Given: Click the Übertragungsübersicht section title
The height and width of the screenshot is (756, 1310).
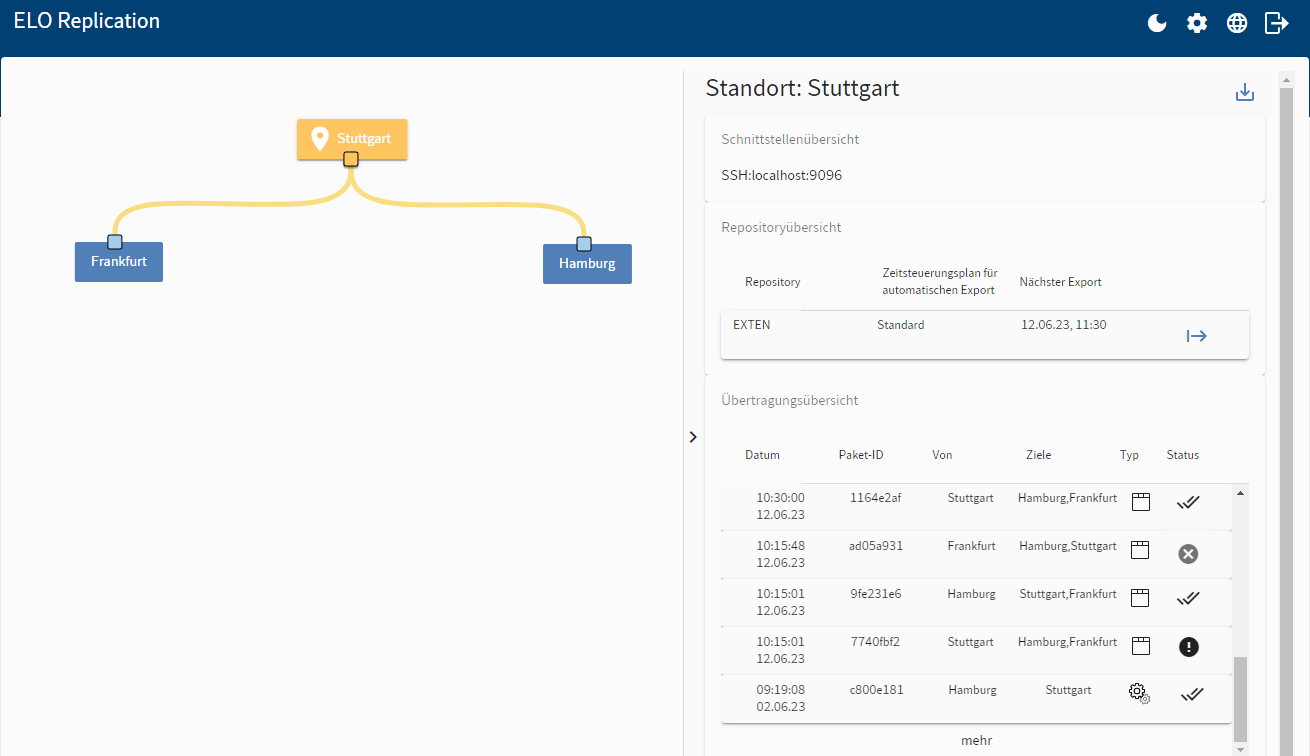Looking at the screenshot, I should pos(790,400).
